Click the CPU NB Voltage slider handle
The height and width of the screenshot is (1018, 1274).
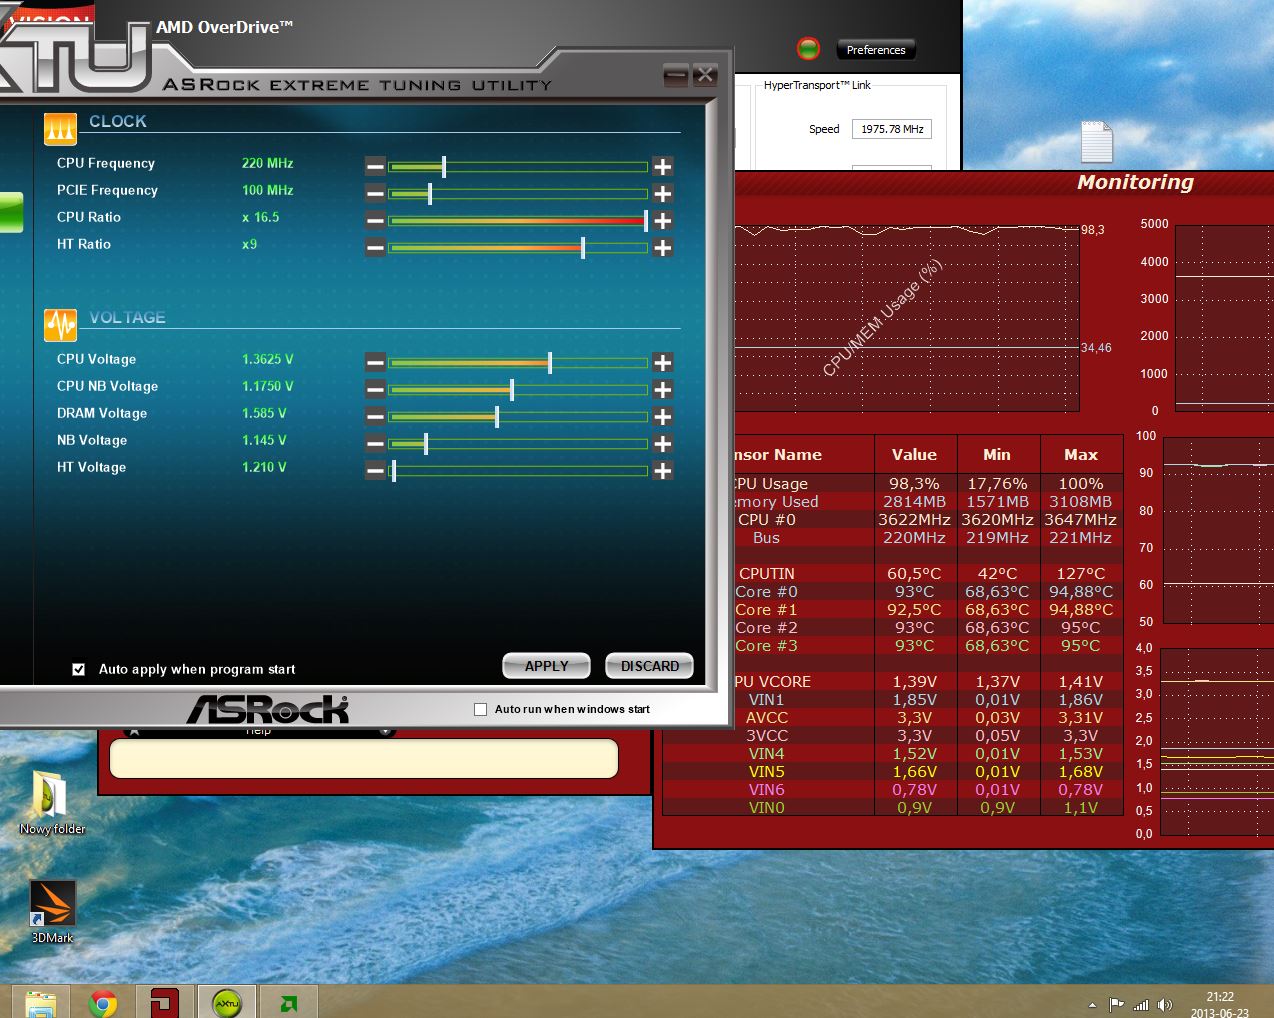pos(512,389)
